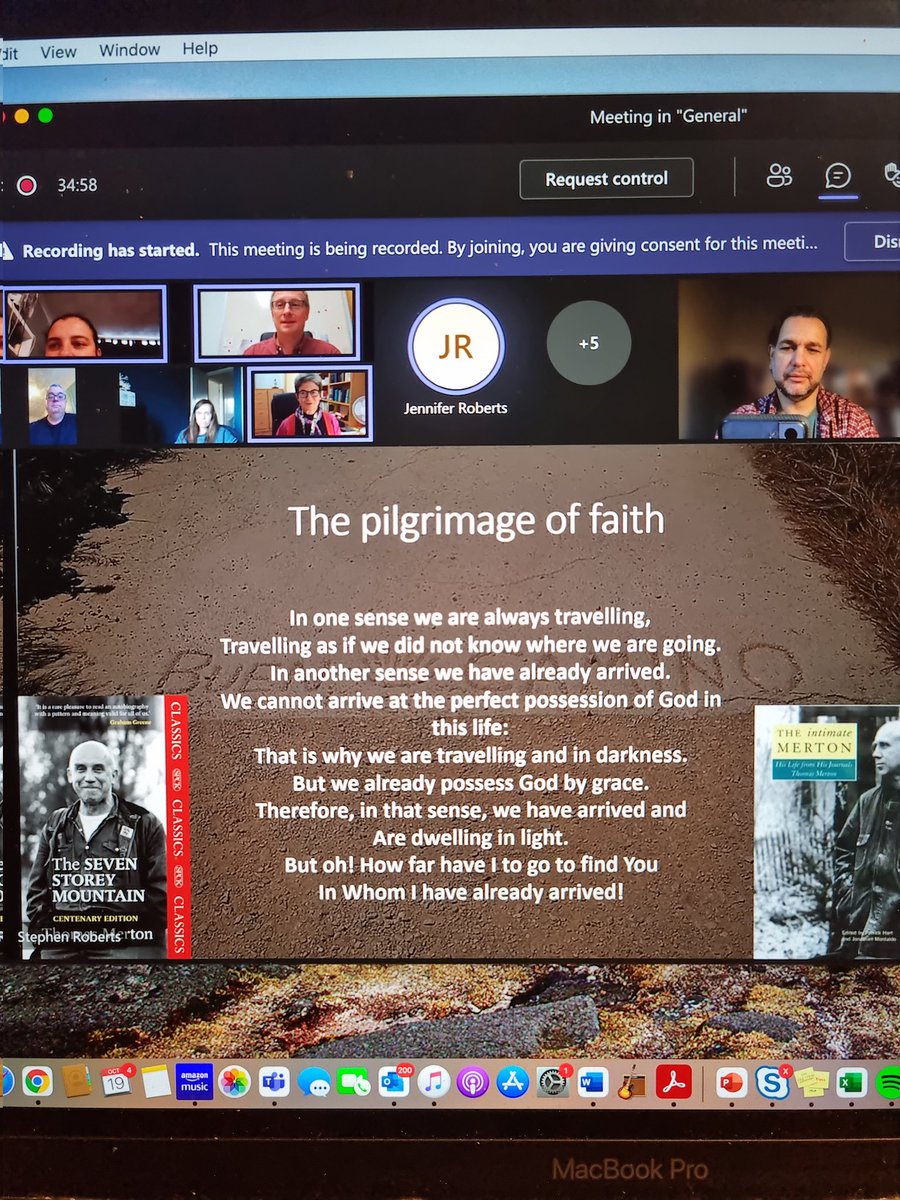Open GarageBand from the Dock
Viewport: 900px width, 1200px height.
[634, 1081]
